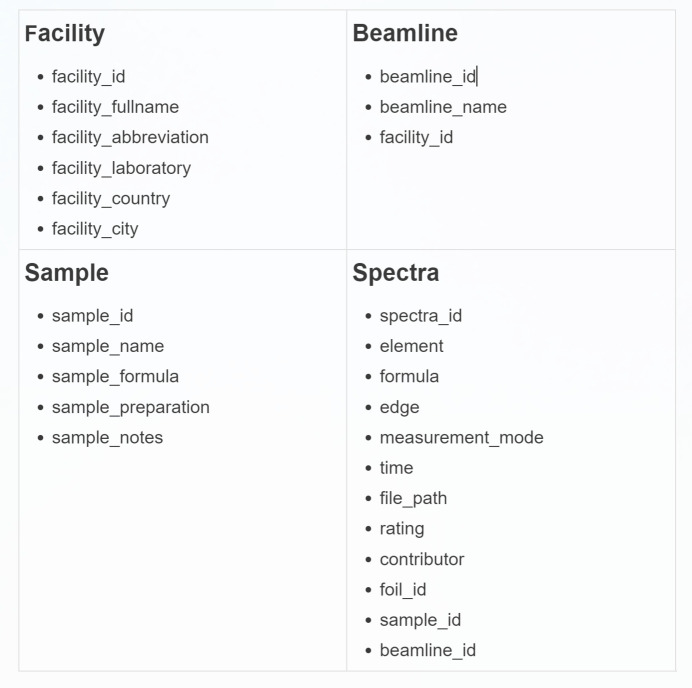The width and height of the screenshot is (692, 688).
Task: Click the Sample heading
Action: tap(67, 273)
